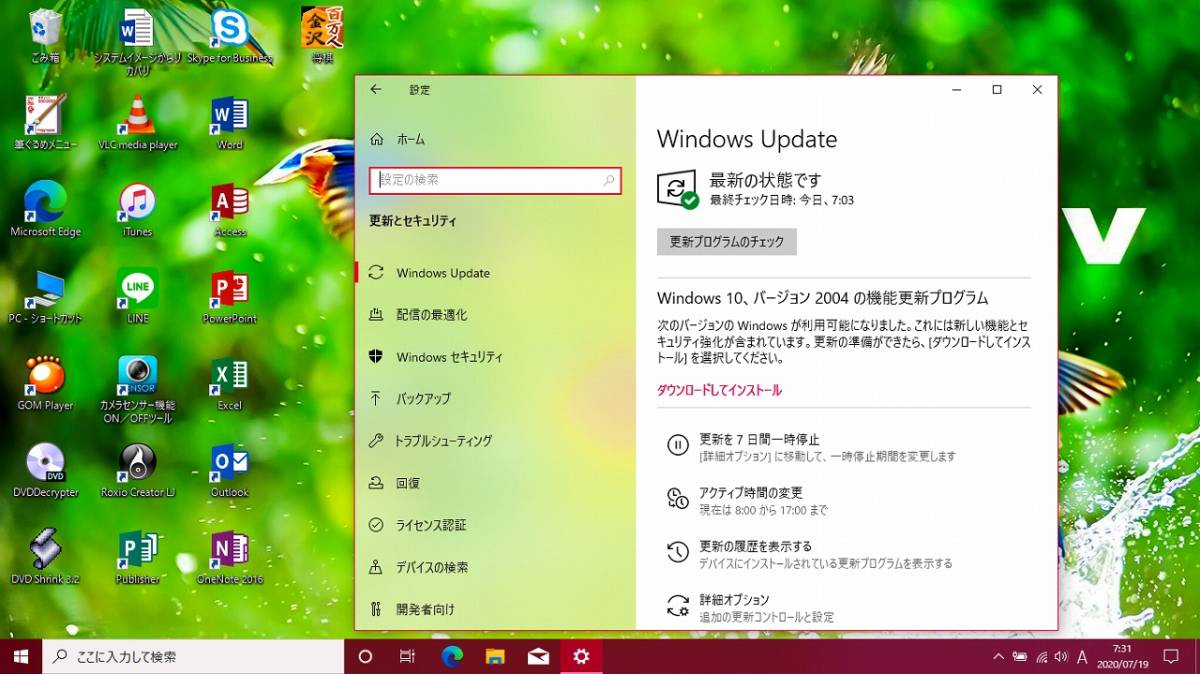Launch Roxio Creator LJ from the desktop
This screenshot has width=1200, height=674.
click(x=137, y=470)
